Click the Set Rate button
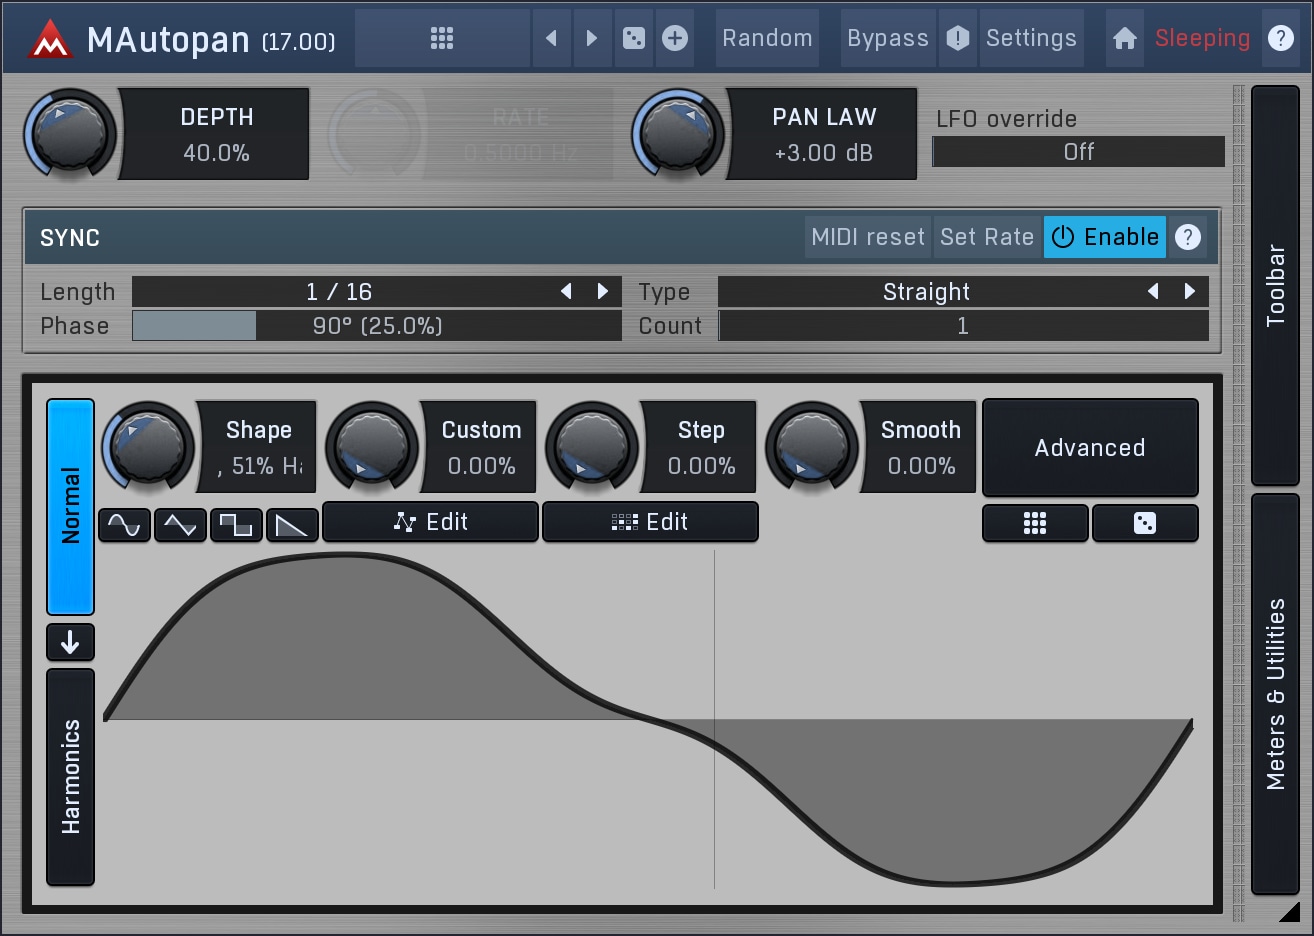The image size is (1314, 936). pos(987,237)
